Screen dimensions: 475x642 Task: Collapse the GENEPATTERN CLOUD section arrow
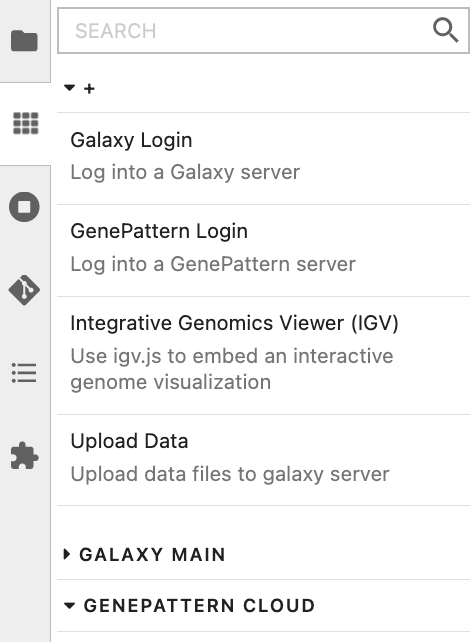(70, 606)
